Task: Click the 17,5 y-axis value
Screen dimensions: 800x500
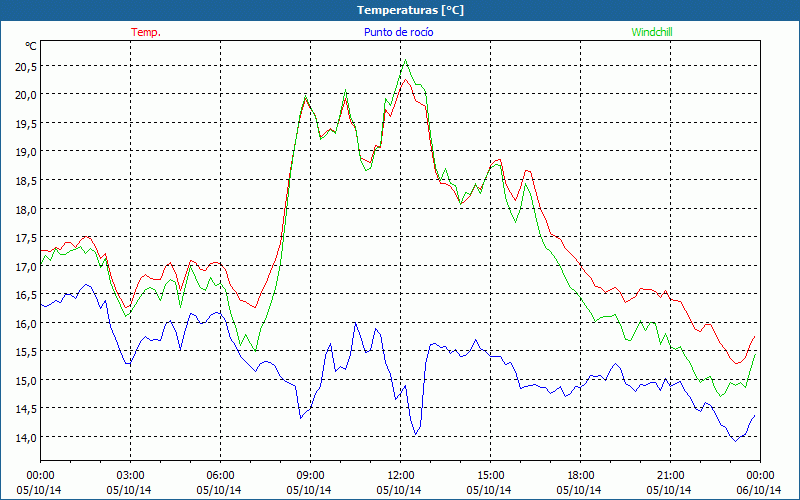Action: pyautogui.click(x=26, y=238)
